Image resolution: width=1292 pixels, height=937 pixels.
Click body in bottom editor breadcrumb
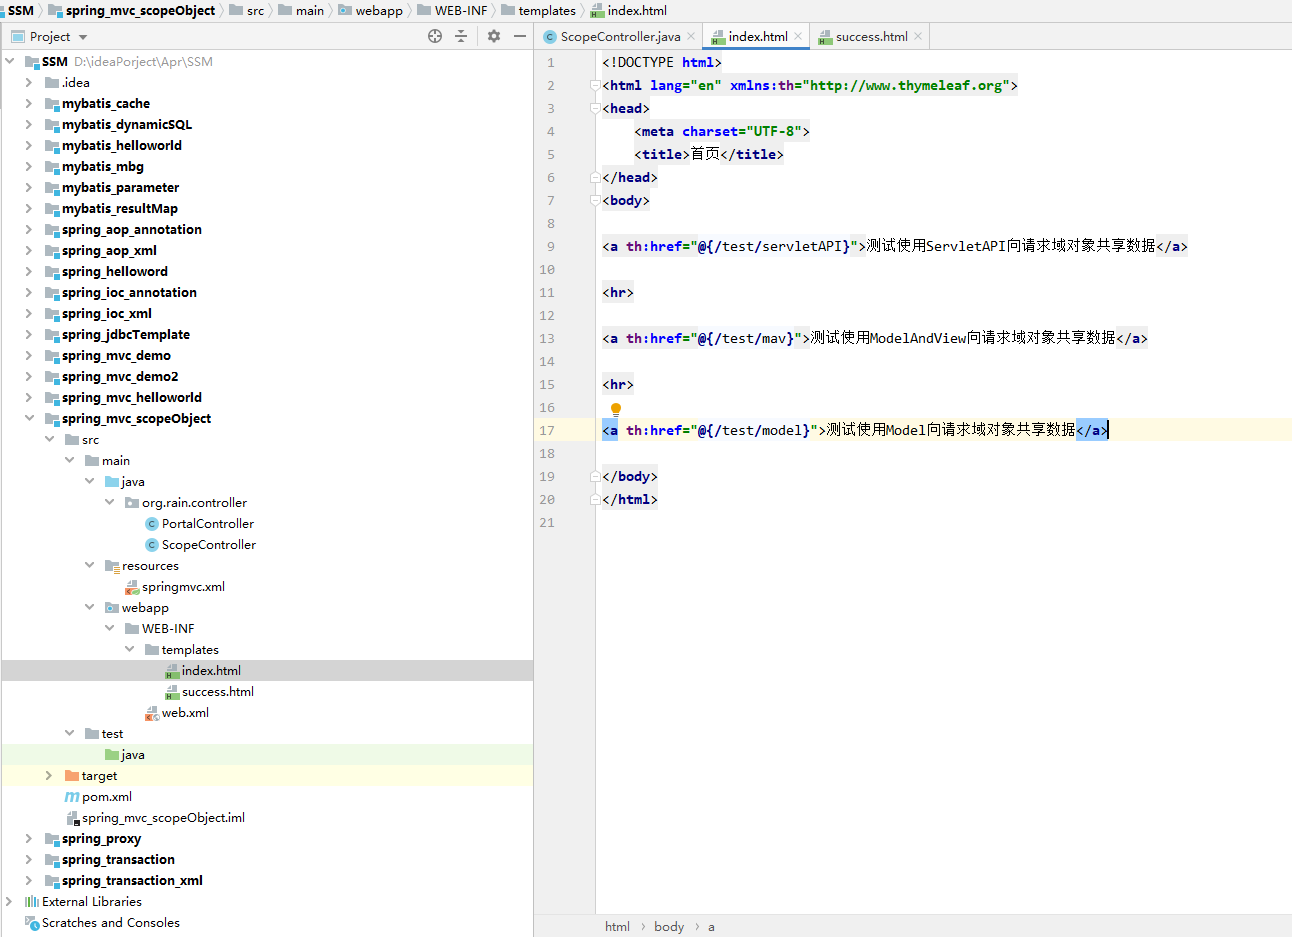click(x=669, y=926)
